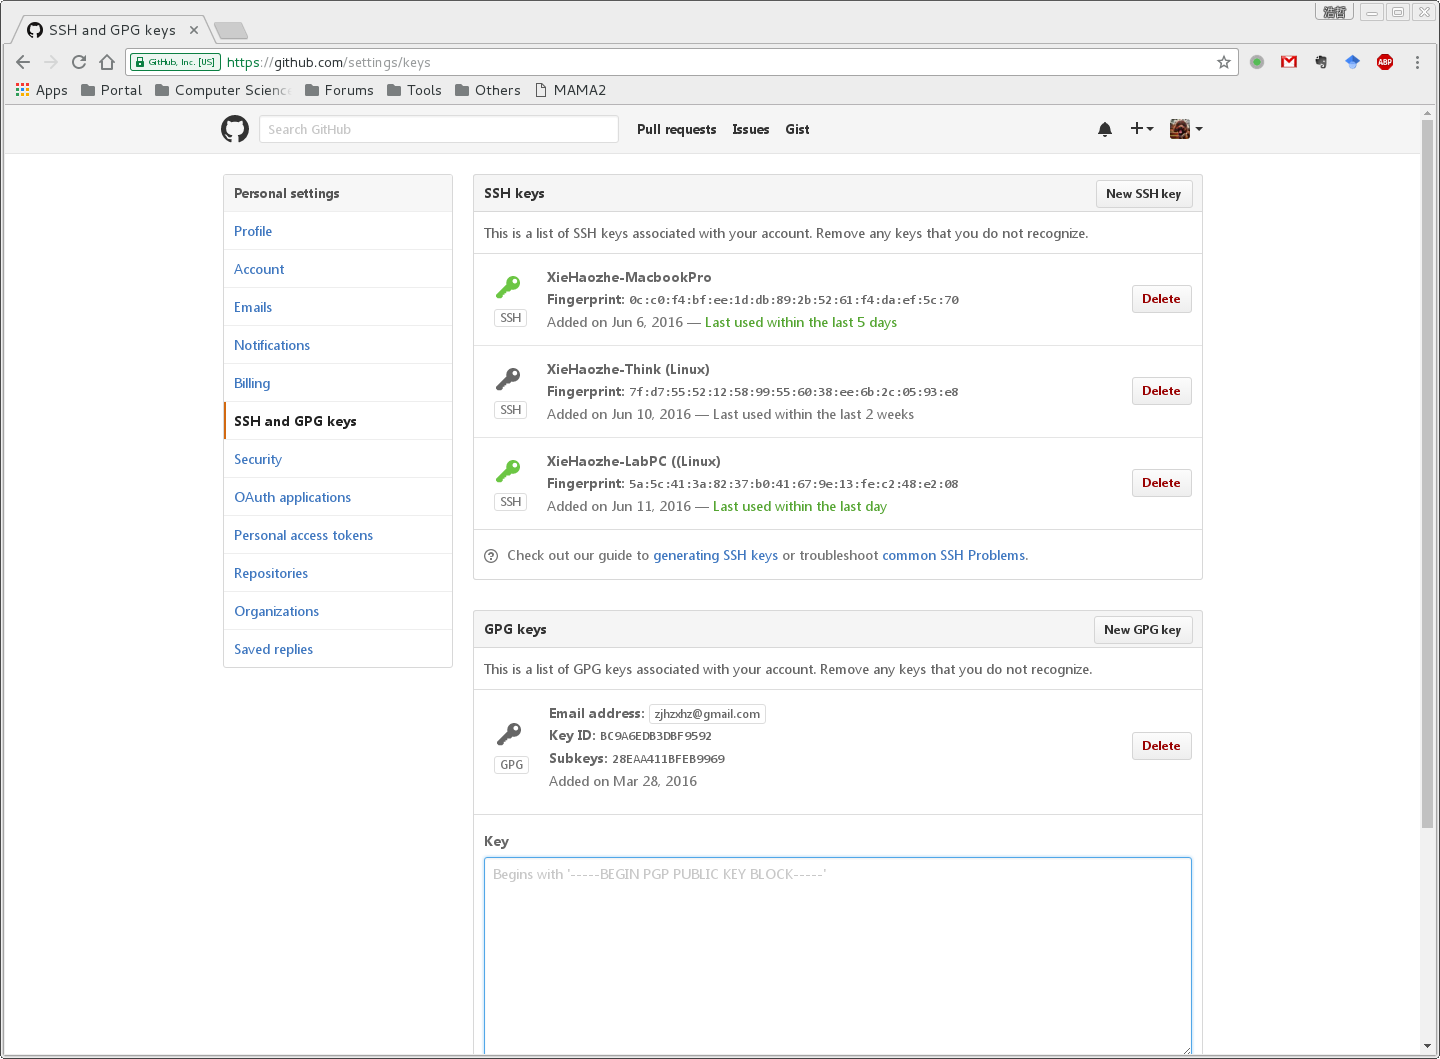Screen dimensions: 1440x1059
Task: Open OAuth applications settings
Action: pyautogui.click(x=338, y=497)
